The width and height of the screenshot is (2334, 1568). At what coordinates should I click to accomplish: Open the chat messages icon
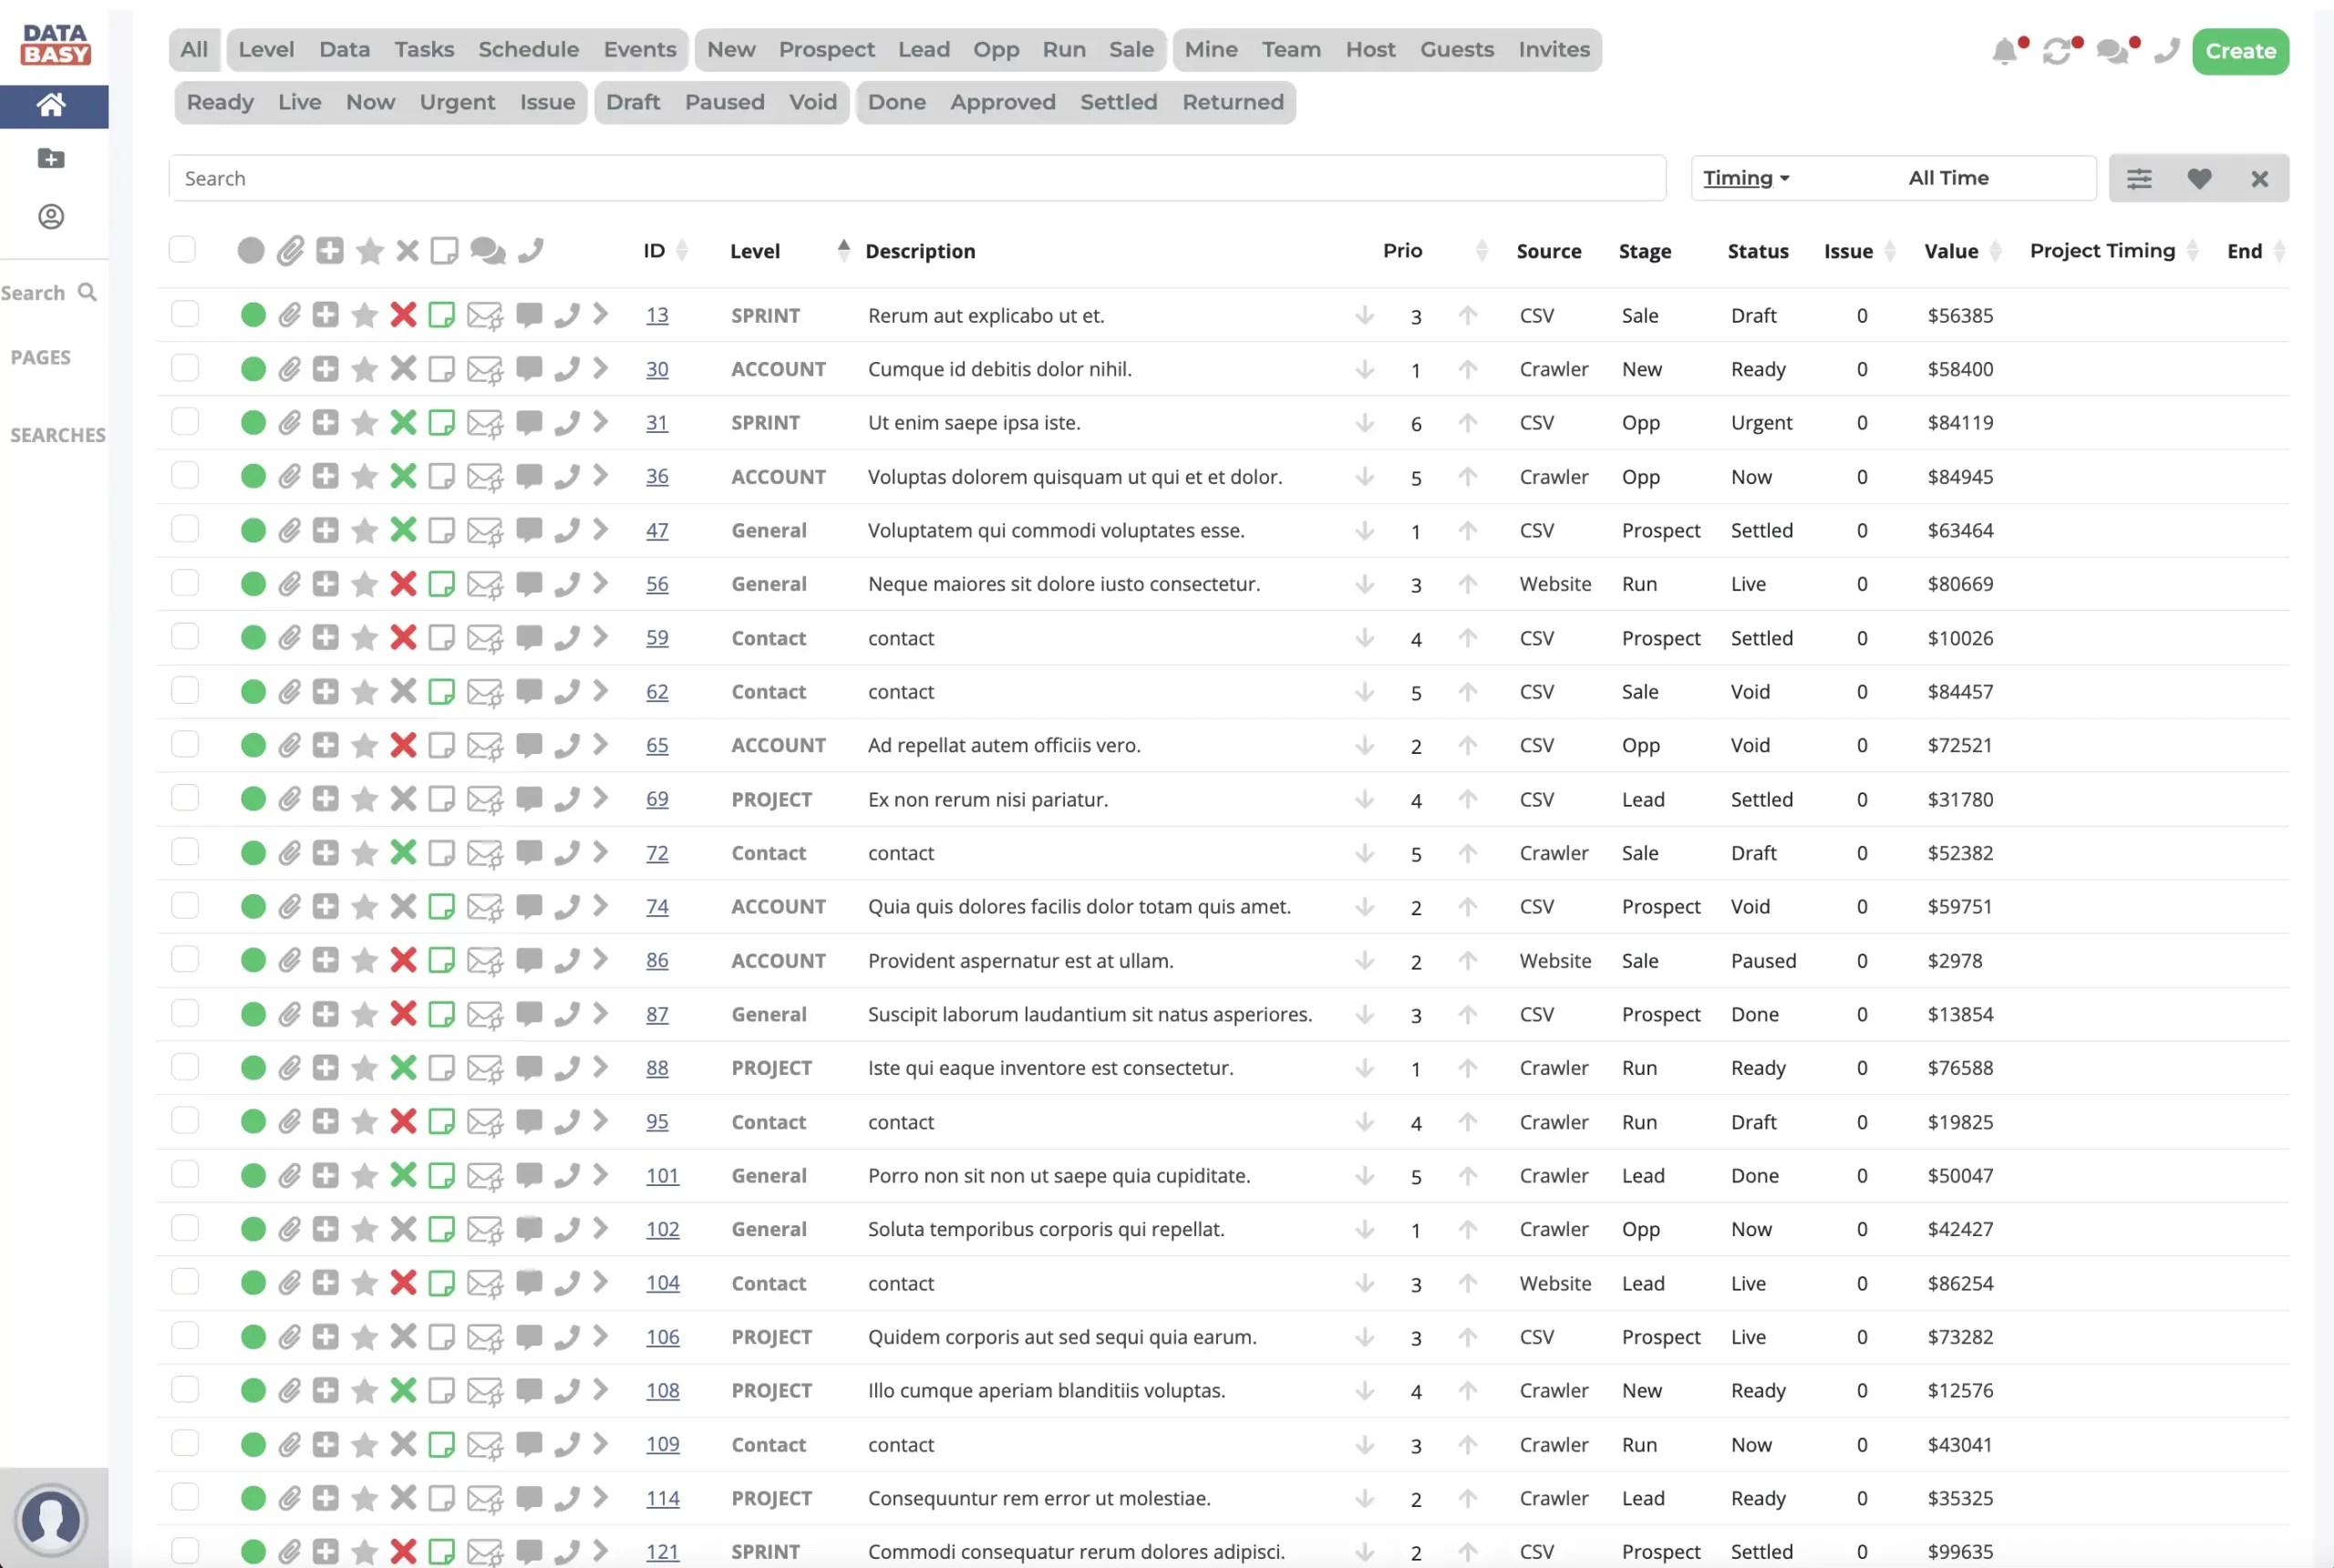[x=2113, y=51]
